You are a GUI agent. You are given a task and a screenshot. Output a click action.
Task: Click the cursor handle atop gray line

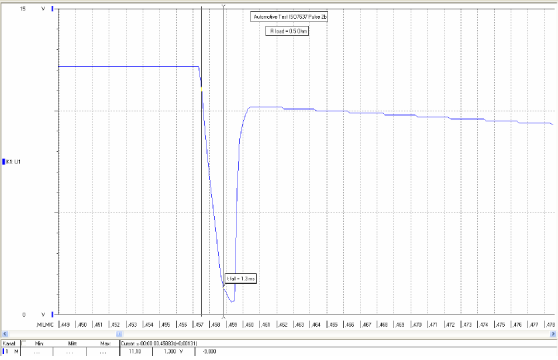pos(223,6)
